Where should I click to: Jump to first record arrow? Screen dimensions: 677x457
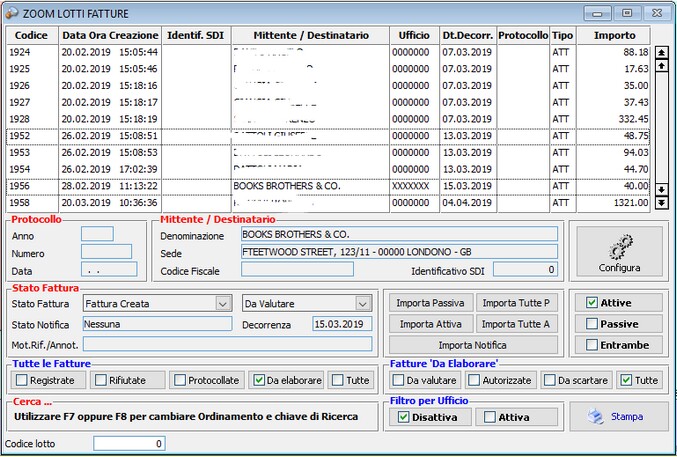661,53
